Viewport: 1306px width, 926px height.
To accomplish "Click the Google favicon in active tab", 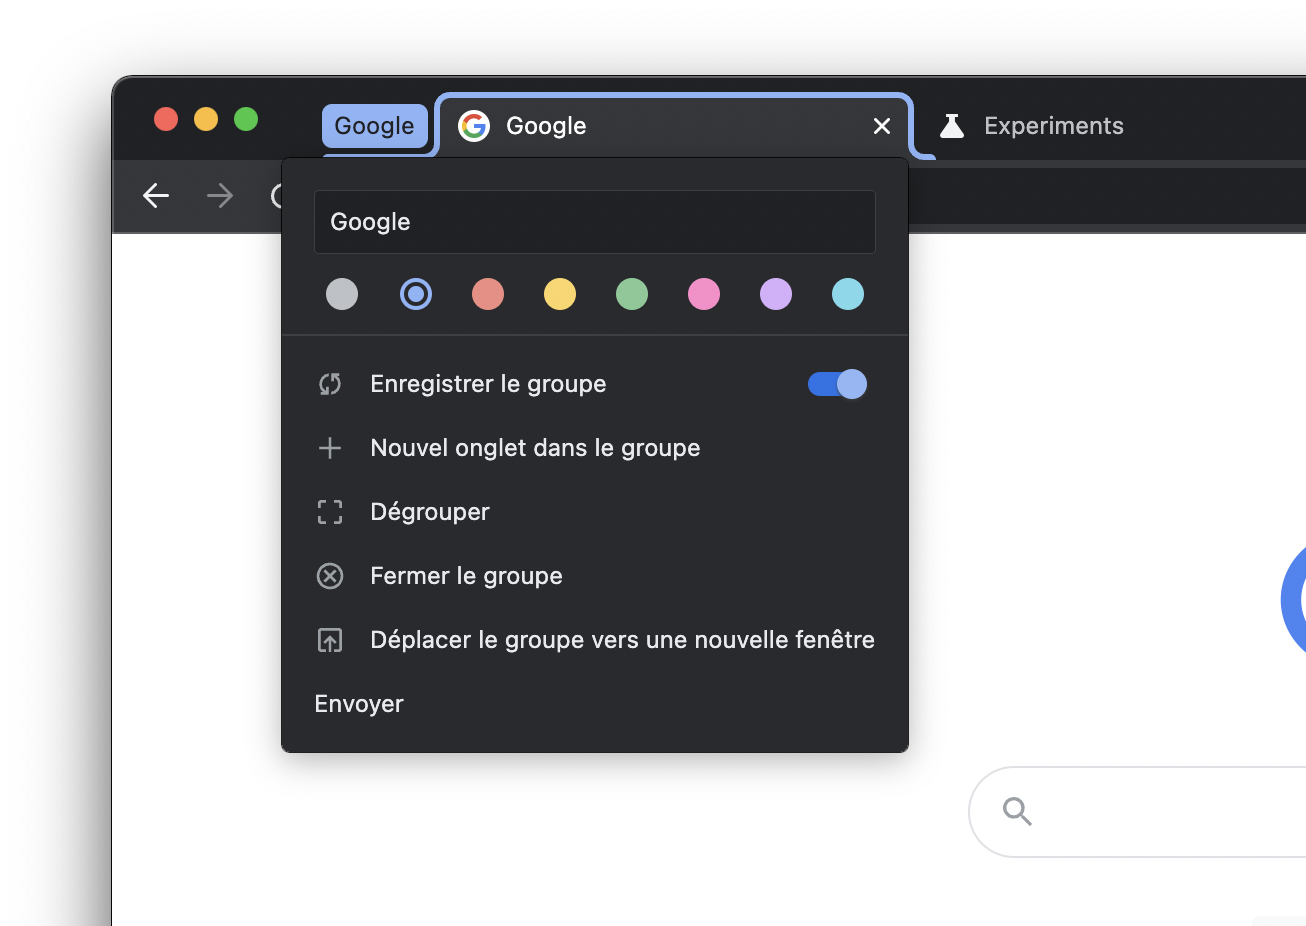I will click(x=474, y=126).
